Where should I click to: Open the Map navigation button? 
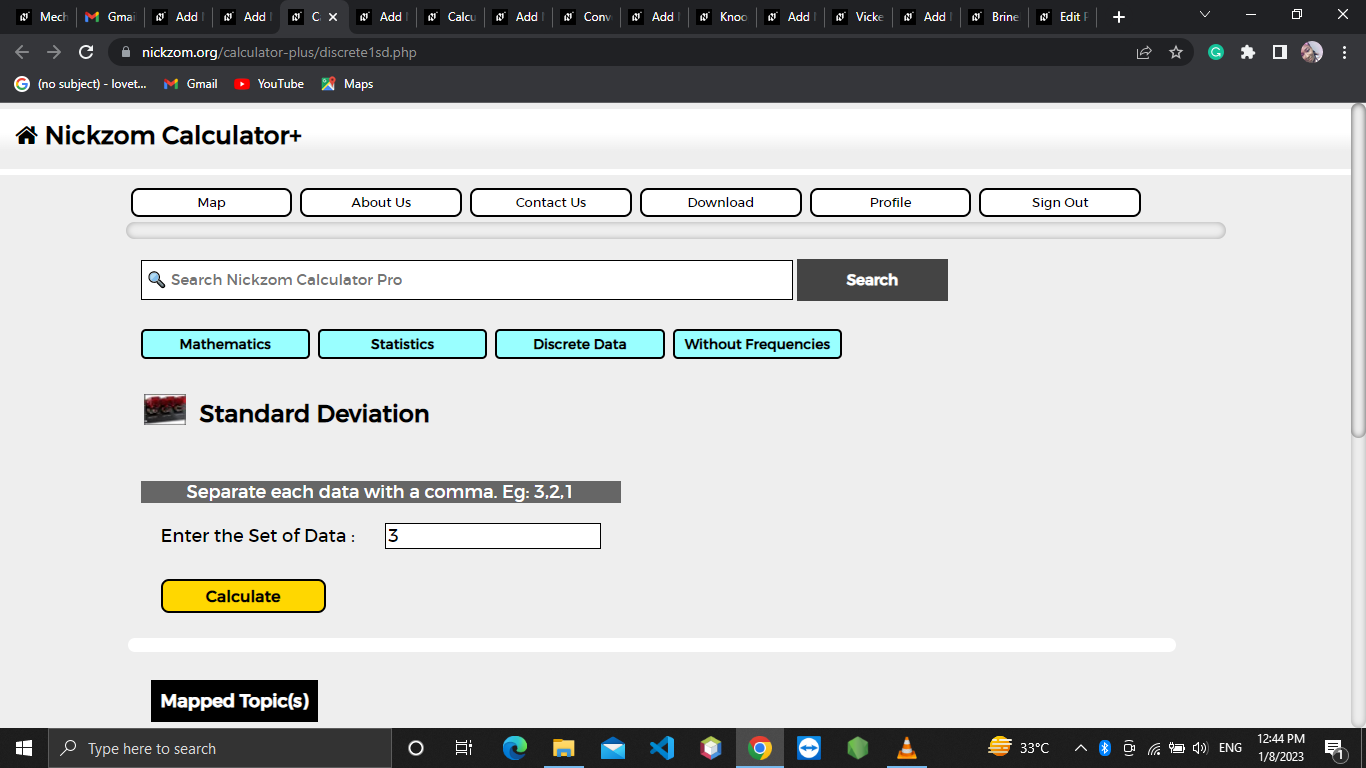[211, 202]
